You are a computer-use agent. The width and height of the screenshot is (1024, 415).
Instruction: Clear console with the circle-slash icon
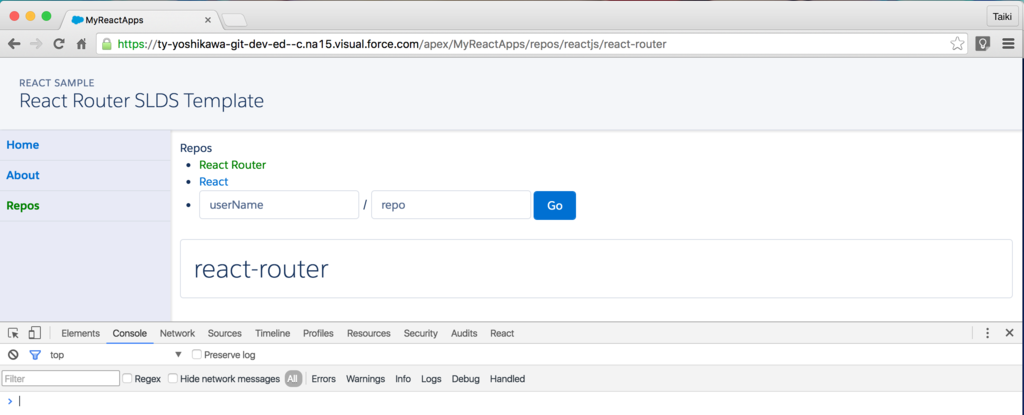[12, 354]
